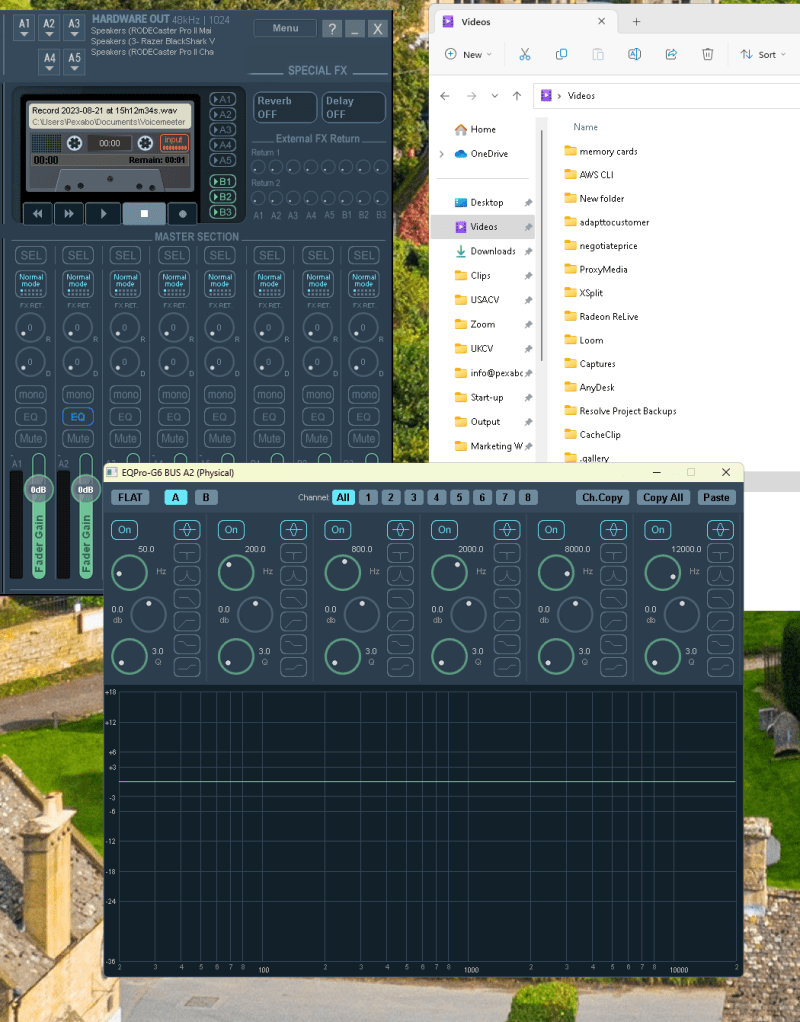Click SEL on the bus A1 strip
This screenshot has width=800, height=1022.
pyautogui.click(x=31, y=256)
